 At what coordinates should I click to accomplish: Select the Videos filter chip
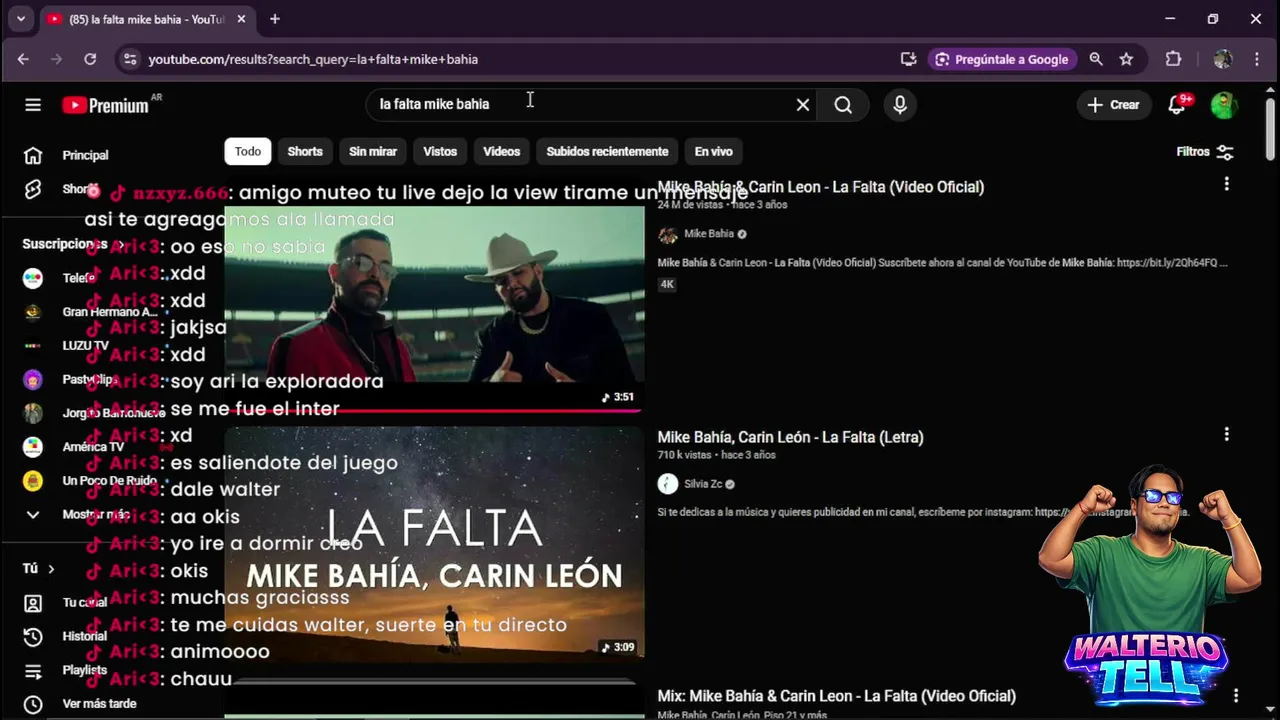click(502, 152)
